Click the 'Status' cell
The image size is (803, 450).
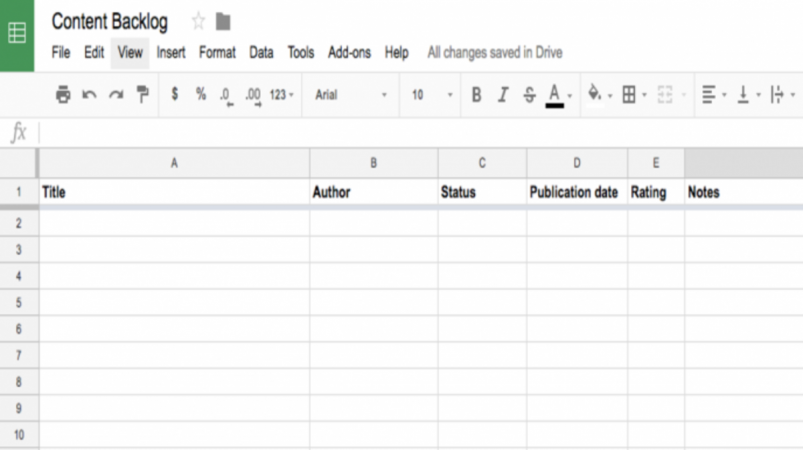click(482, 192)
